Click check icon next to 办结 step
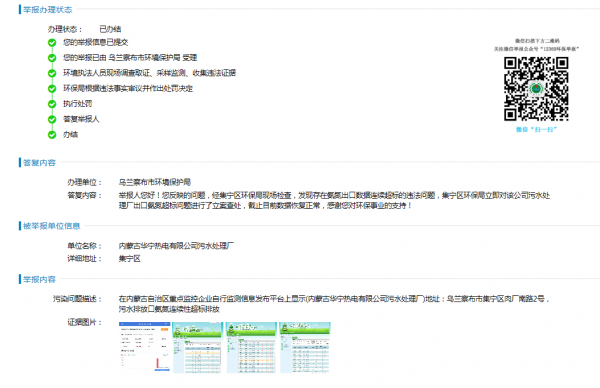Screen dimensions: 600x388 [x=52, y=135]
